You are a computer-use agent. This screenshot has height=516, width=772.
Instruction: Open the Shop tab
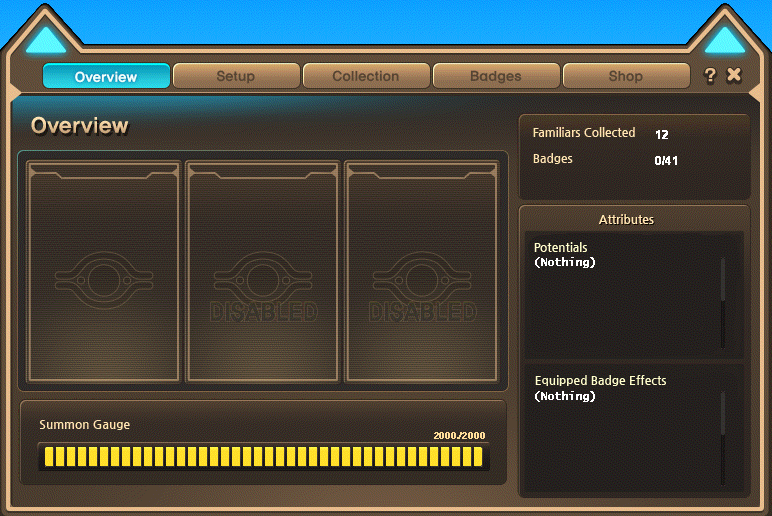[x=626, y=76]
